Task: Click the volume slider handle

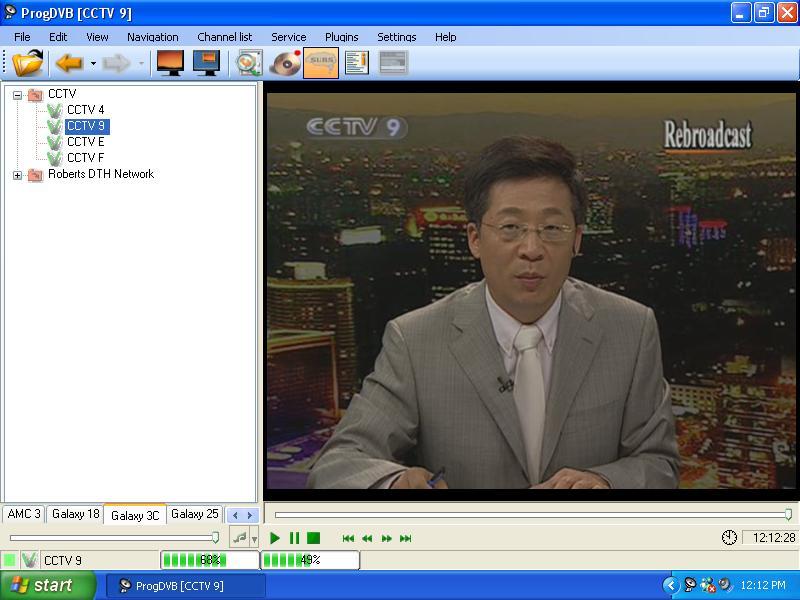Action: coord(215,538)
